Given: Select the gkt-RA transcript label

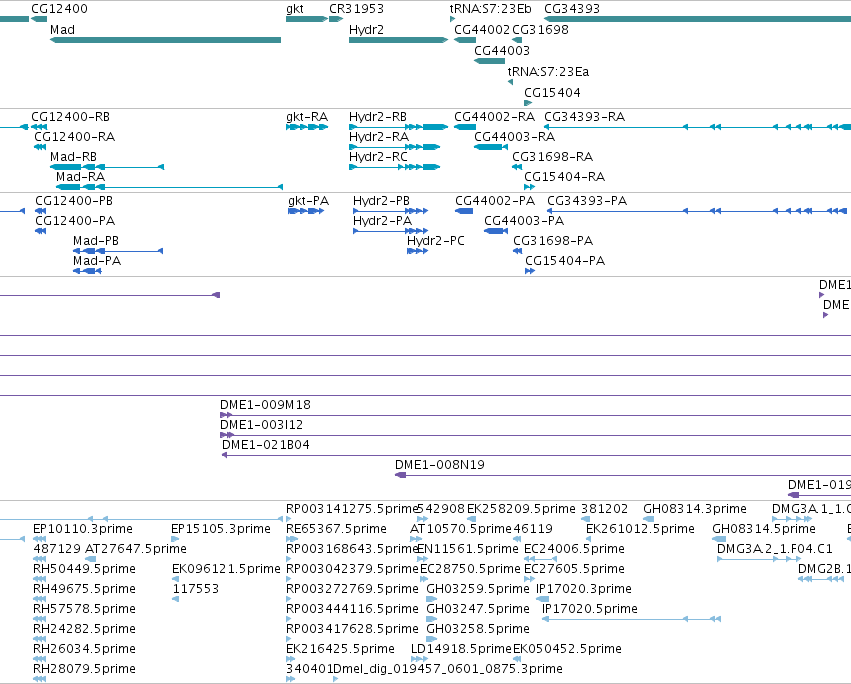Looking at the screenshot, I should (x=307, y=117).
